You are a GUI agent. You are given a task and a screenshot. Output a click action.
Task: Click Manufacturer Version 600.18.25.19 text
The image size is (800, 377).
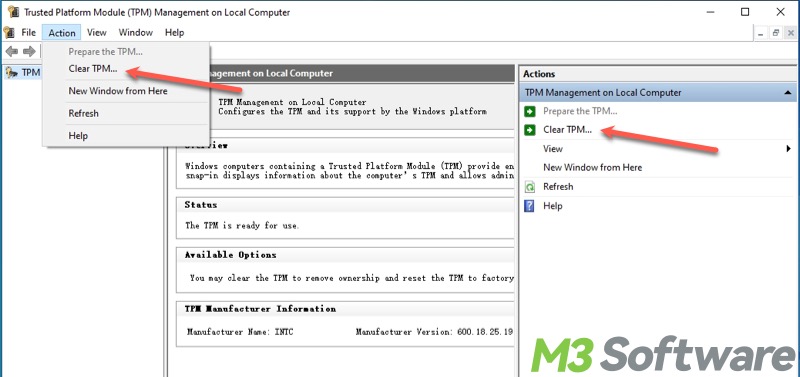tap(434, 332)
